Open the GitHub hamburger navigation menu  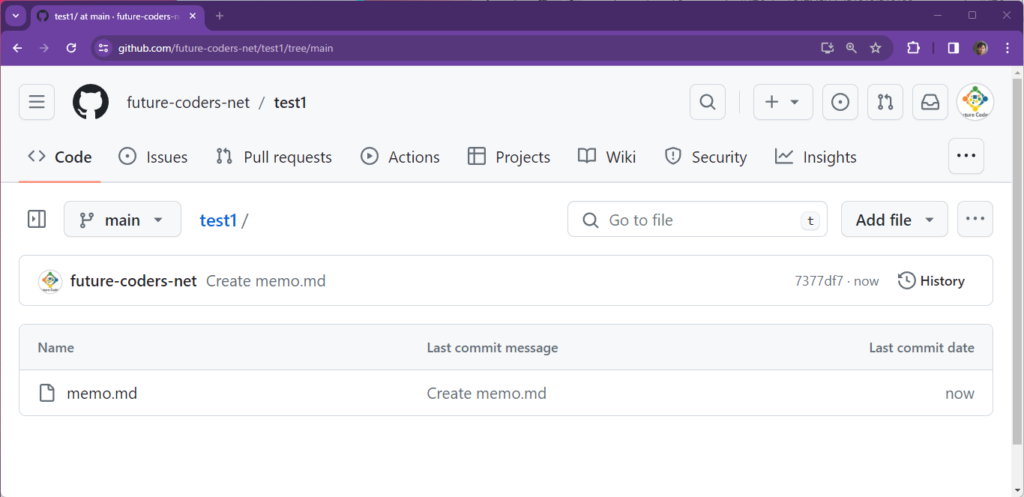click(37, 102)
